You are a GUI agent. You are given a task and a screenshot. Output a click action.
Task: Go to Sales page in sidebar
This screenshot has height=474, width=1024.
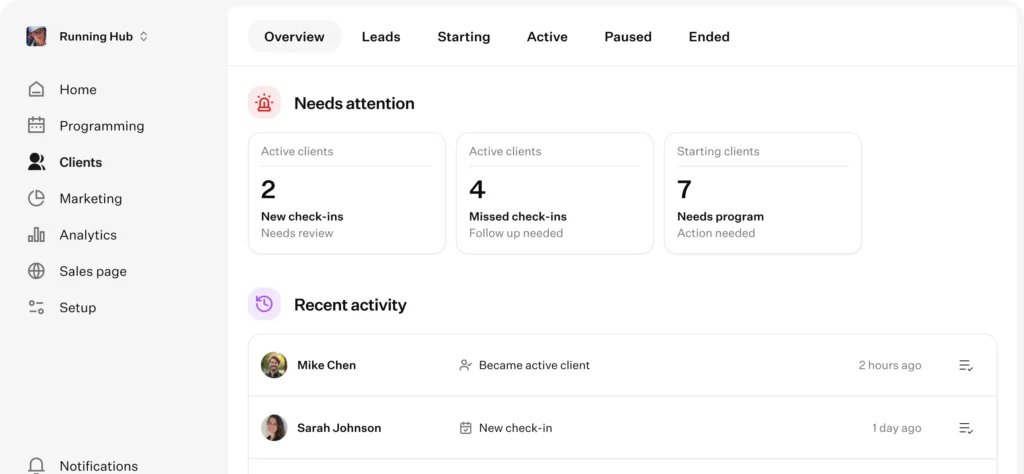(x=93, y=271)
